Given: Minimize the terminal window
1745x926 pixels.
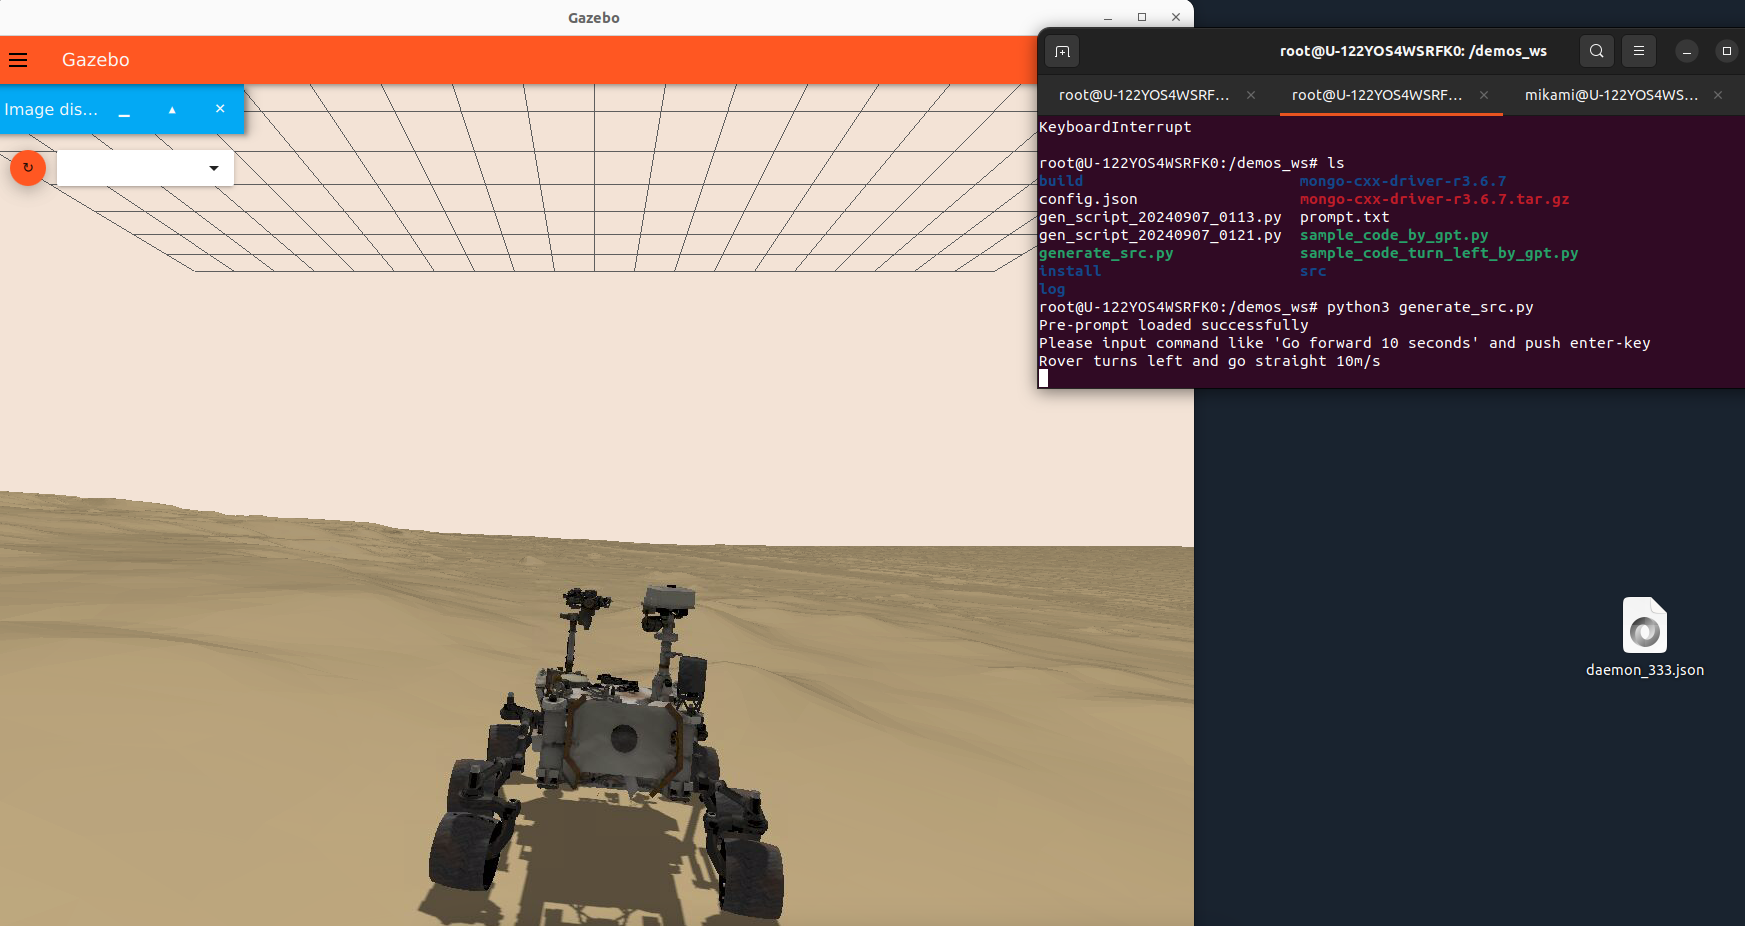Looking at the screenshot, I should (x=1687, y=51).
